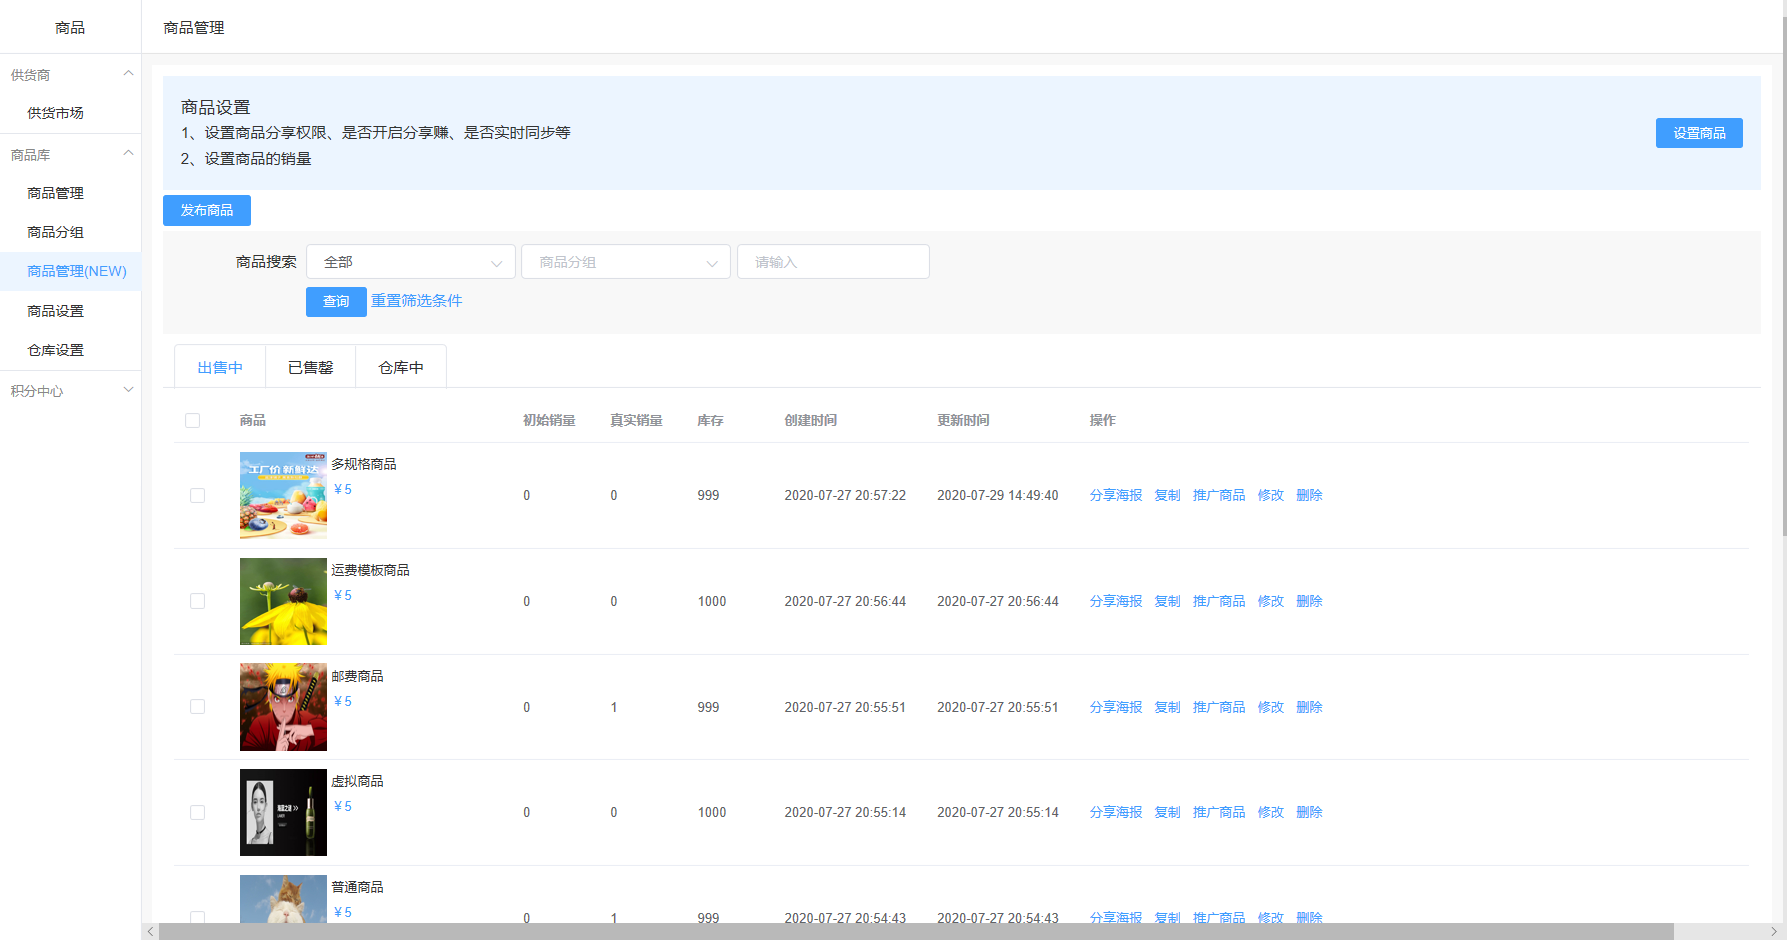
Task: Reset filters via 重置筛选条件 link
Action: (417, 301)
